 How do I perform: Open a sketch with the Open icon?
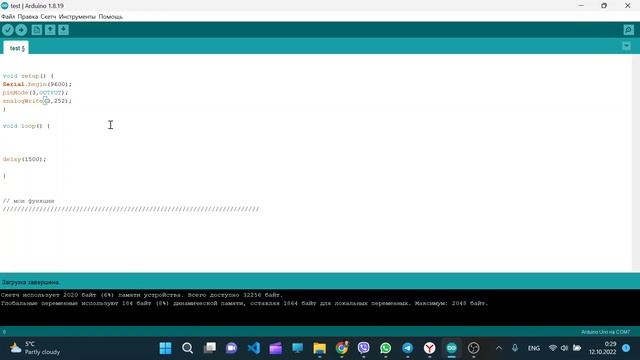tap(50, 30)
